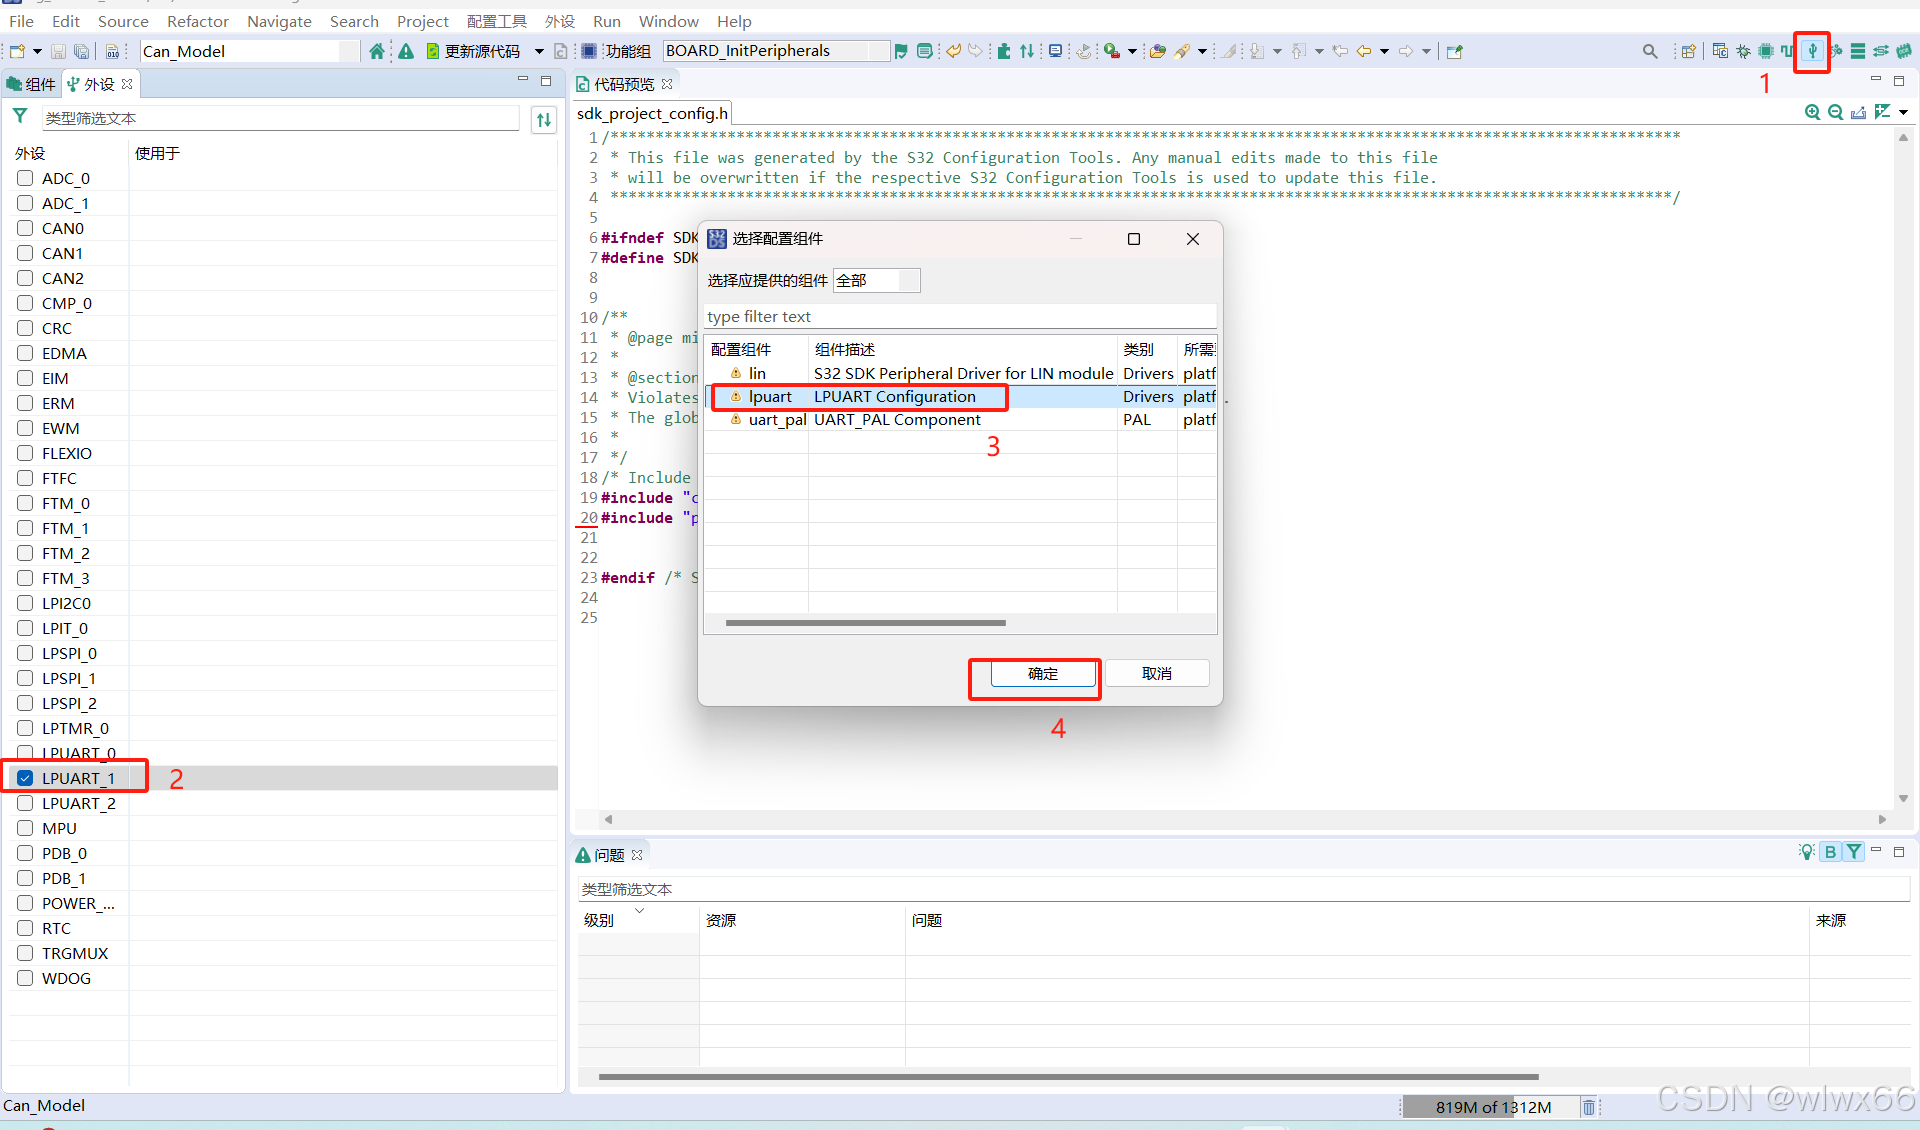Viewport: 1920px width, 1130px height.
Task: Enable the LPUART_2 peripheral checkbox
Action: (x=26, y=803)
